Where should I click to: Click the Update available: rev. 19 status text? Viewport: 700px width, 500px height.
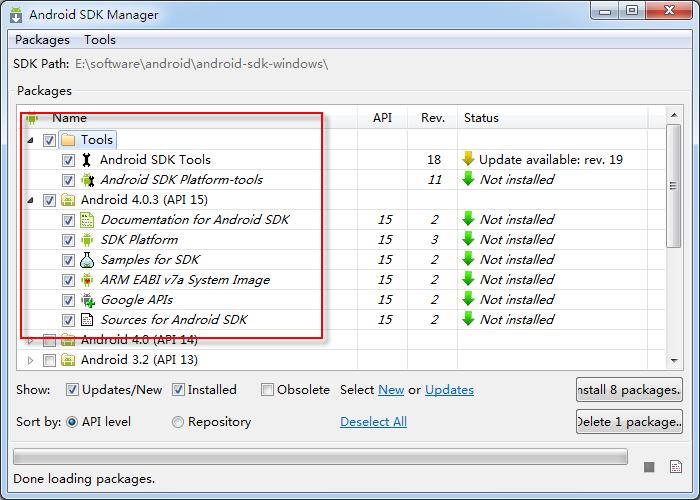point(551,160)
